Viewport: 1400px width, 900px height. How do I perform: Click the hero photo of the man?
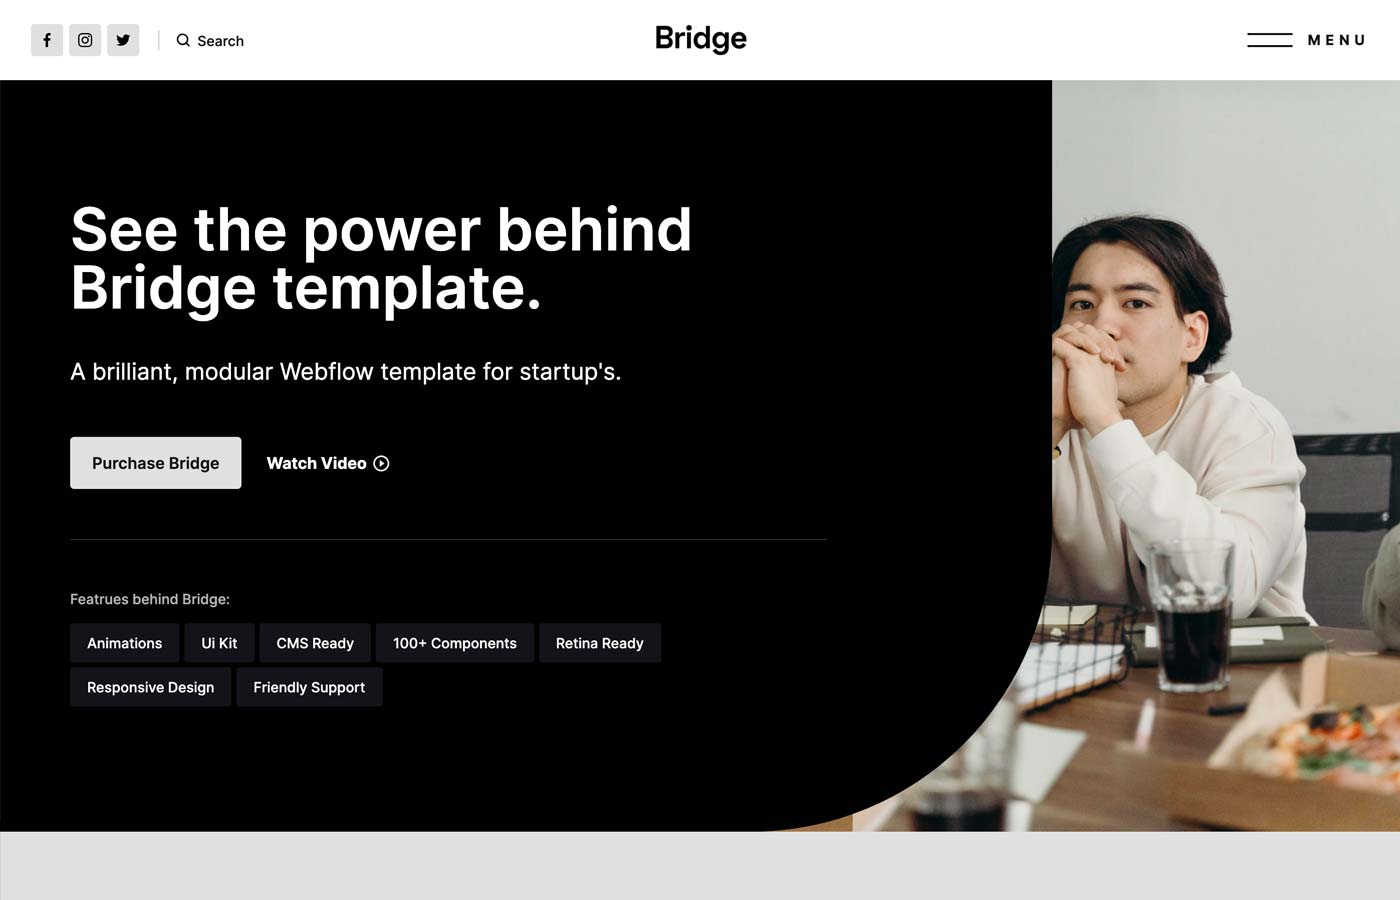[1225, 455]
